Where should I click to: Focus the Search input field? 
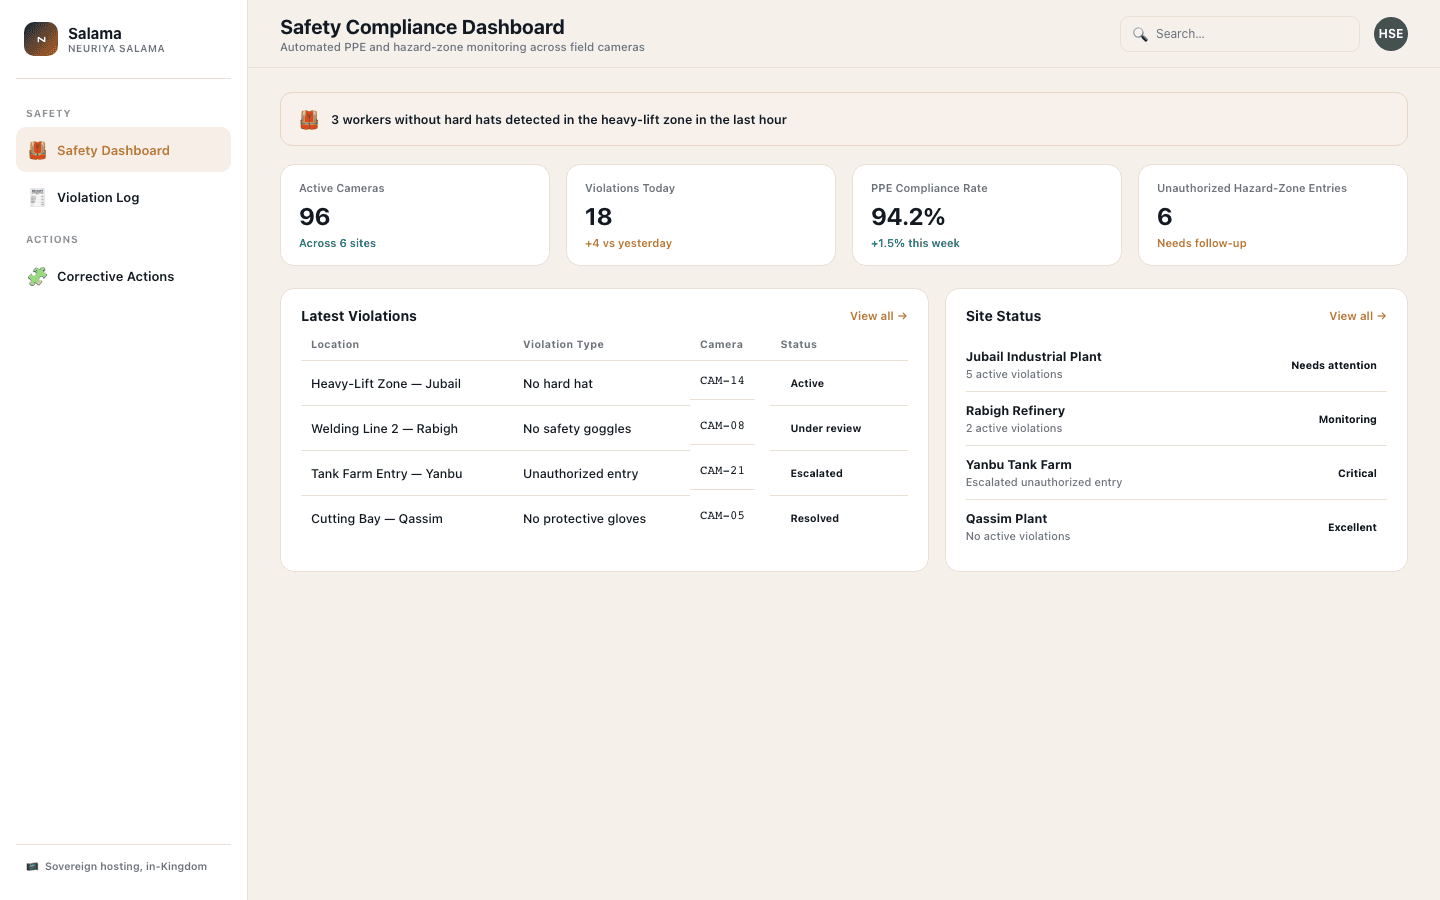1240,34
